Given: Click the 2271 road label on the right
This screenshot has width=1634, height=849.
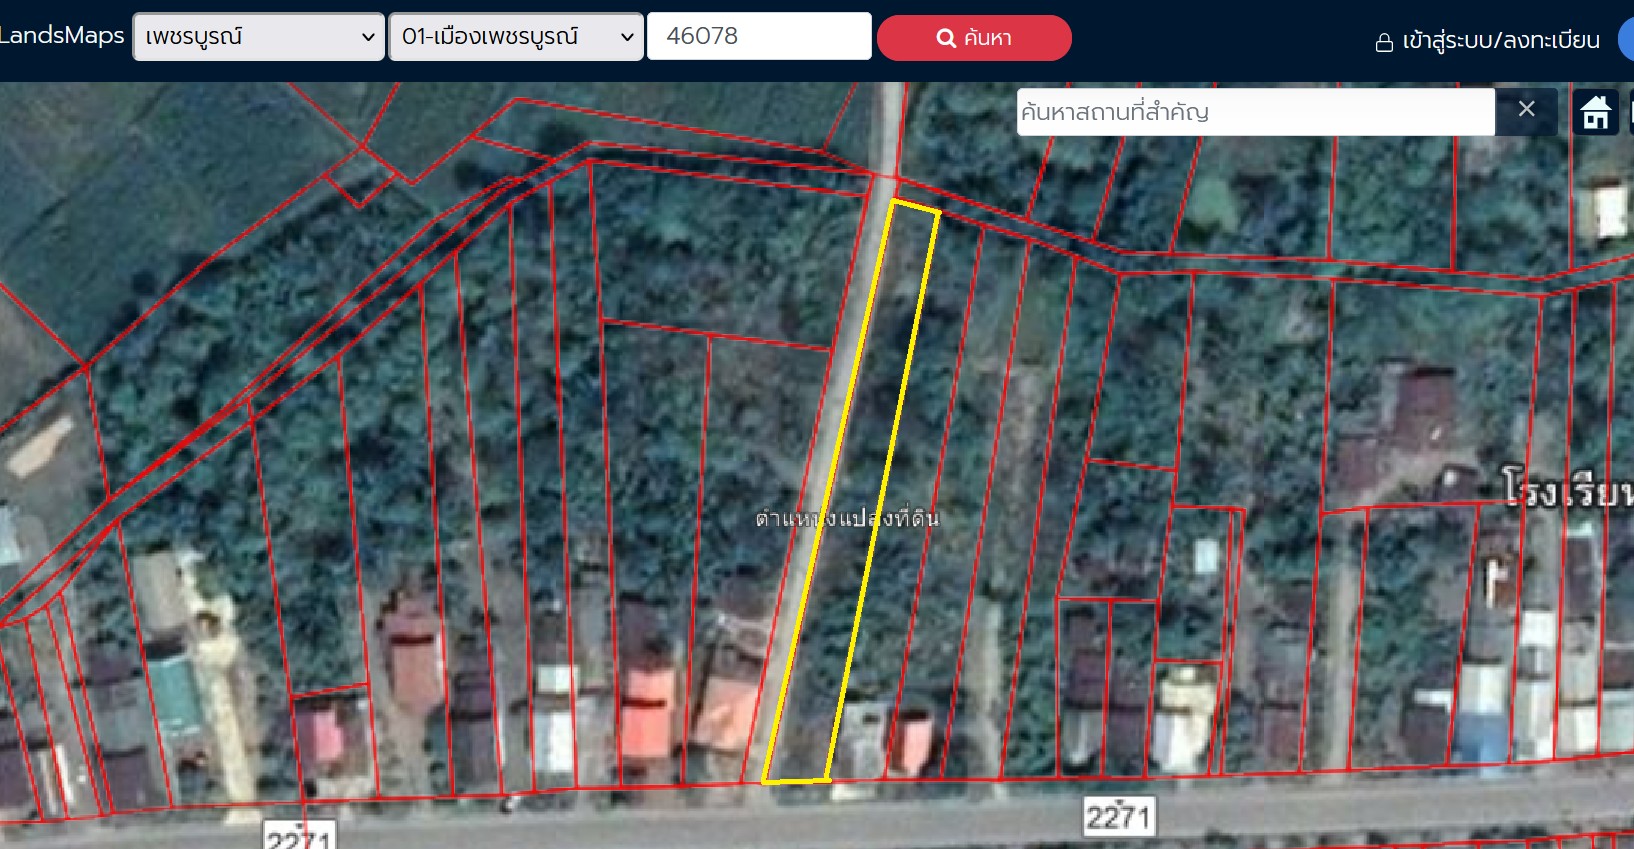Looking at the screenshot, I should 1119,817.
